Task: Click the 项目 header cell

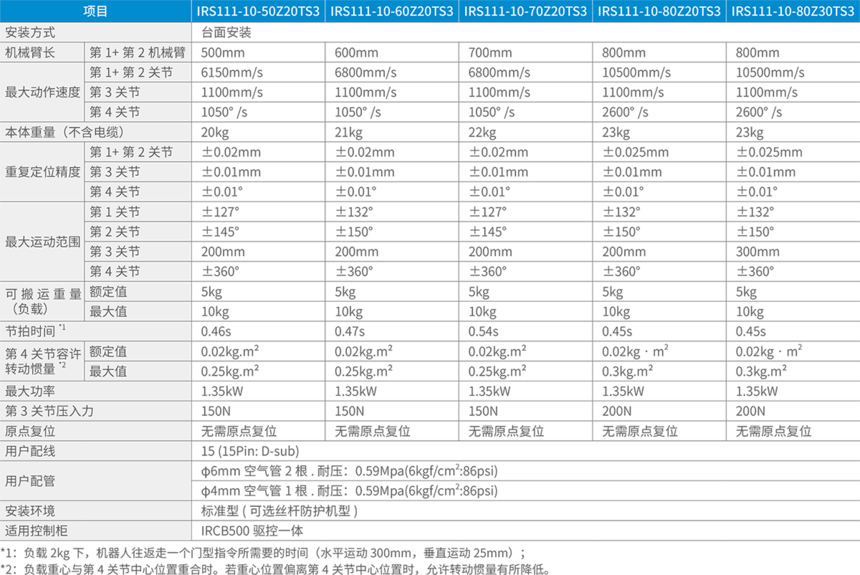Action: [95, 11]
